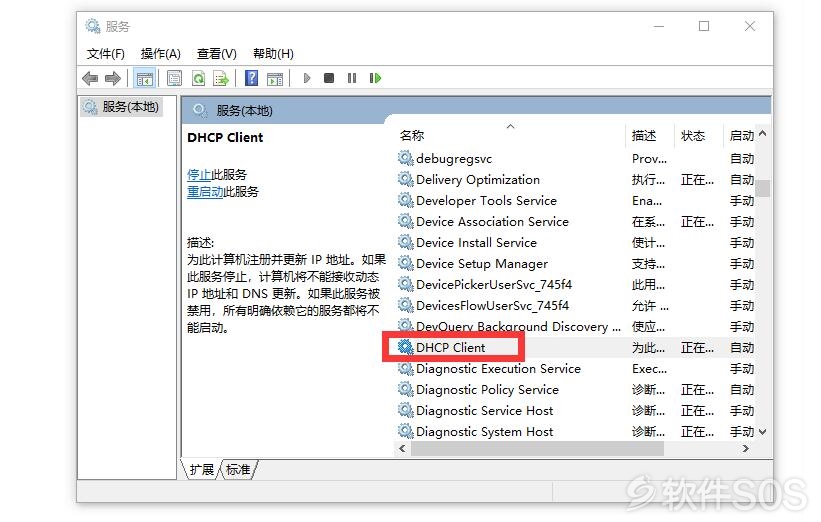Viewport: 821px width, 522px height.
Task: Open the 帮助(H) menu
Action: tap(273, 54)
